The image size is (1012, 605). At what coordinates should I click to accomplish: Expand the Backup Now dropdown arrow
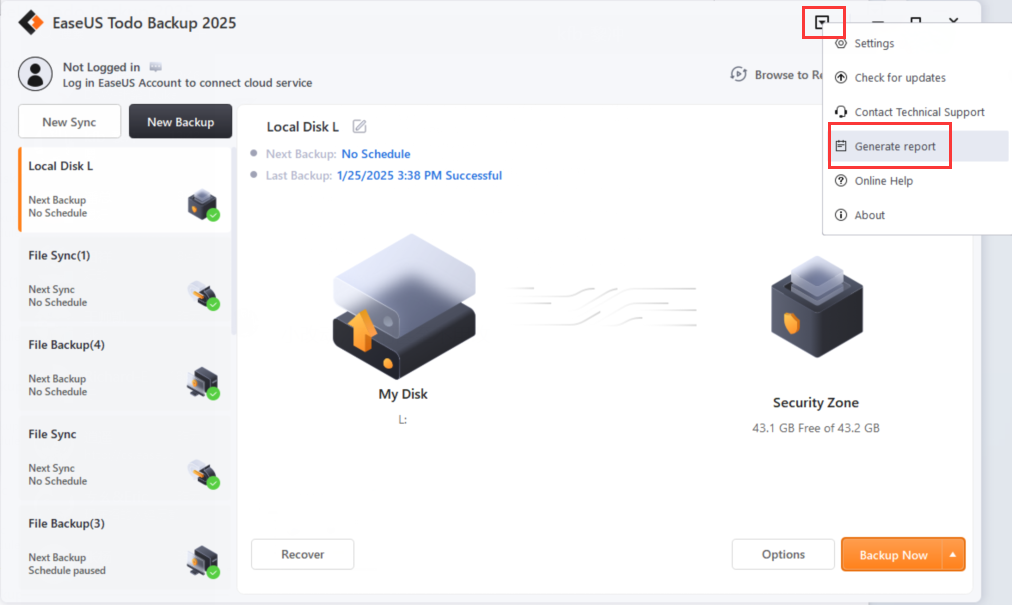pos(953,555)
